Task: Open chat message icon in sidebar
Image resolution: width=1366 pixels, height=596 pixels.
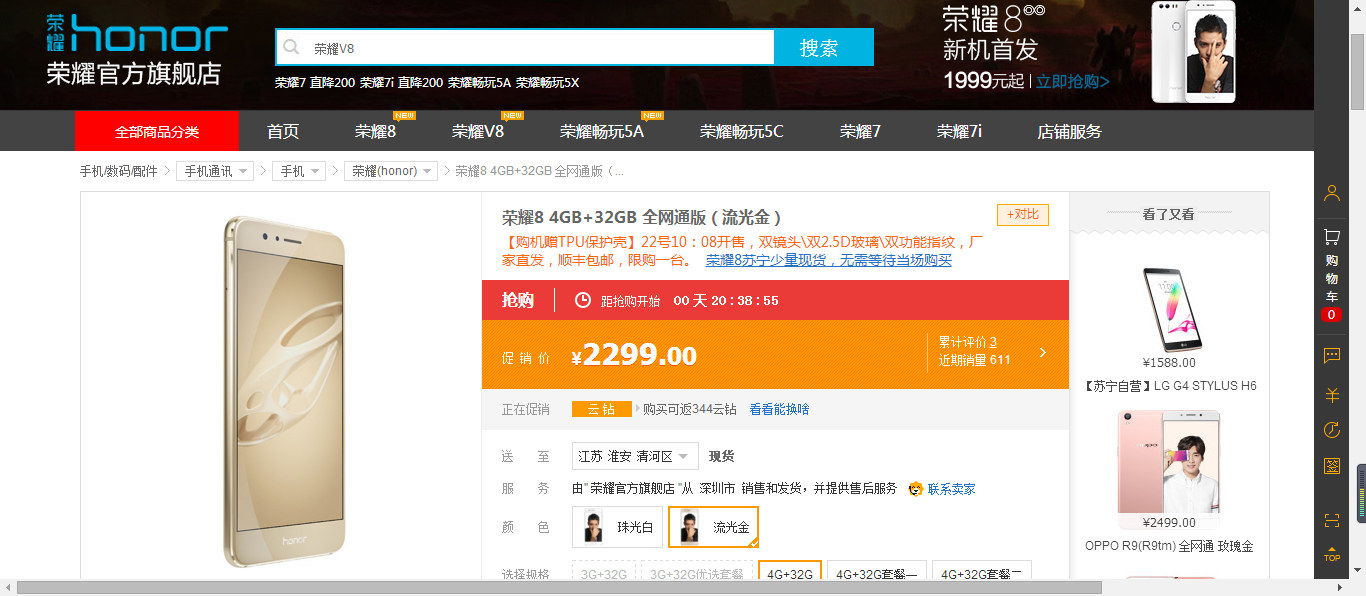Action: coord(1331,355)
